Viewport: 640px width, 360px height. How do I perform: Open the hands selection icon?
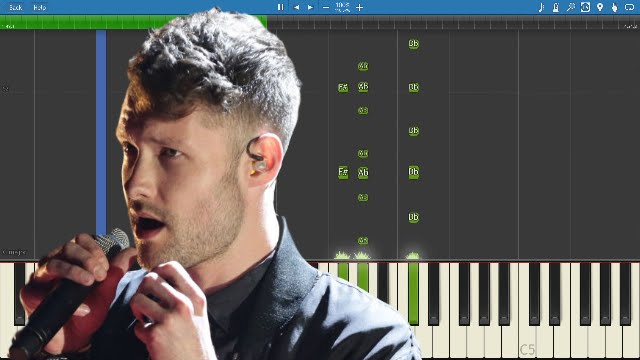(x=614, y=7)
